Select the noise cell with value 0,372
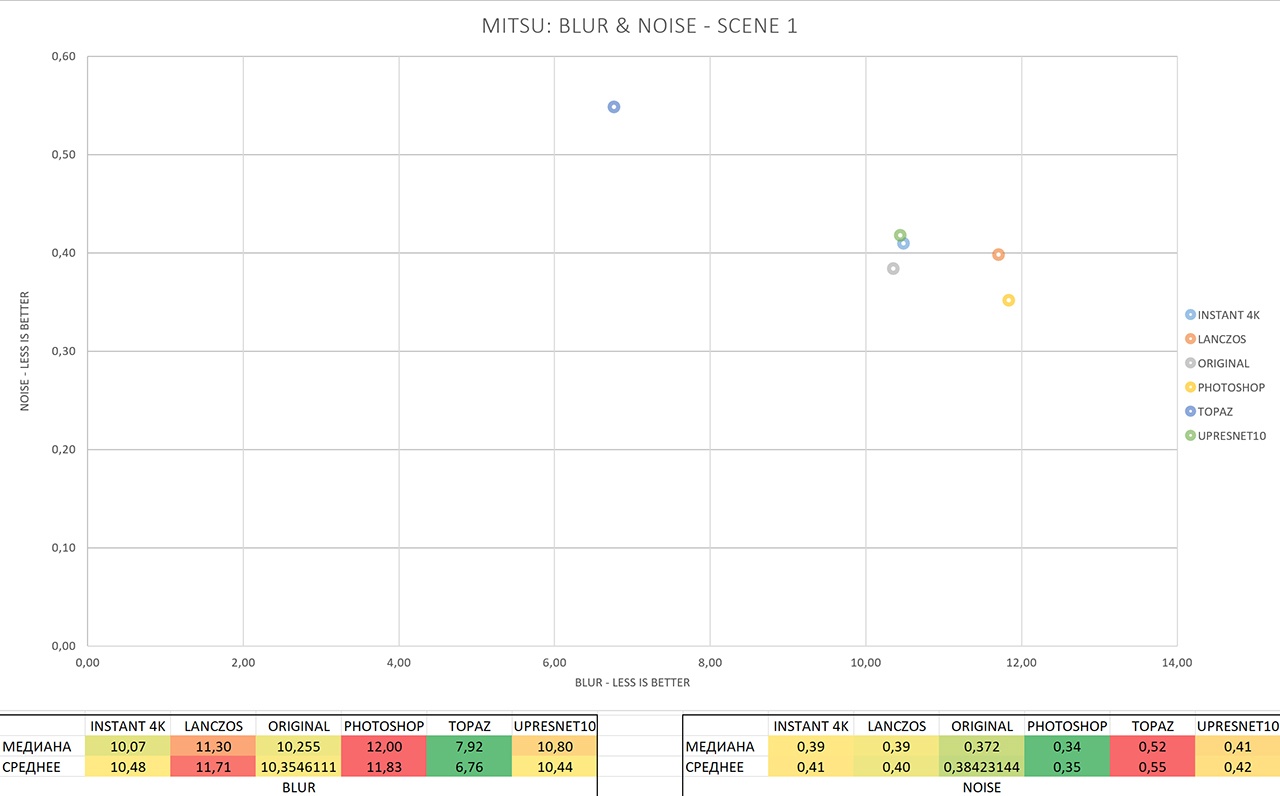The height and width of the screenshot is (796, 1280). coord(982,746)
